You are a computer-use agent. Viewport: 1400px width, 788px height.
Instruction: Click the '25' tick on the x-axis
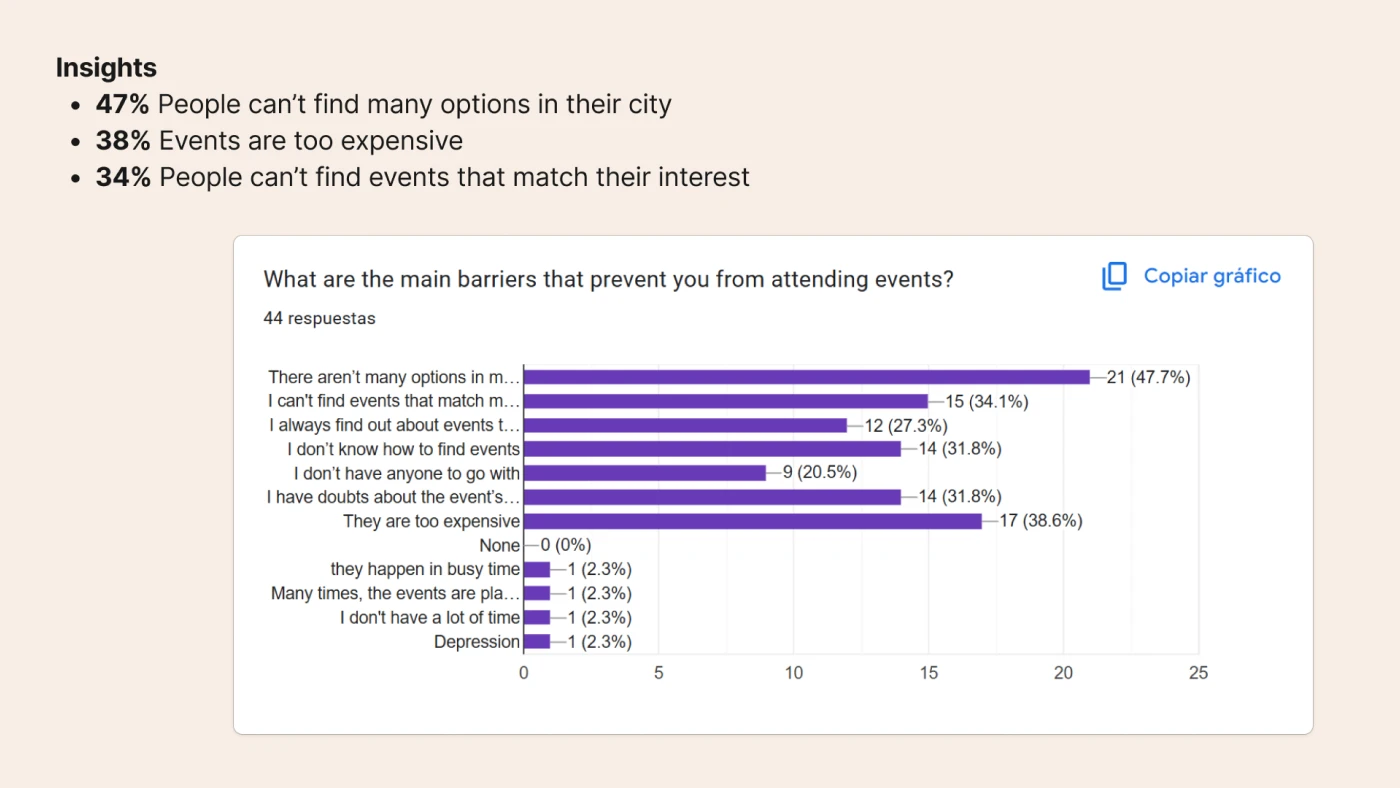(1198, 673)
